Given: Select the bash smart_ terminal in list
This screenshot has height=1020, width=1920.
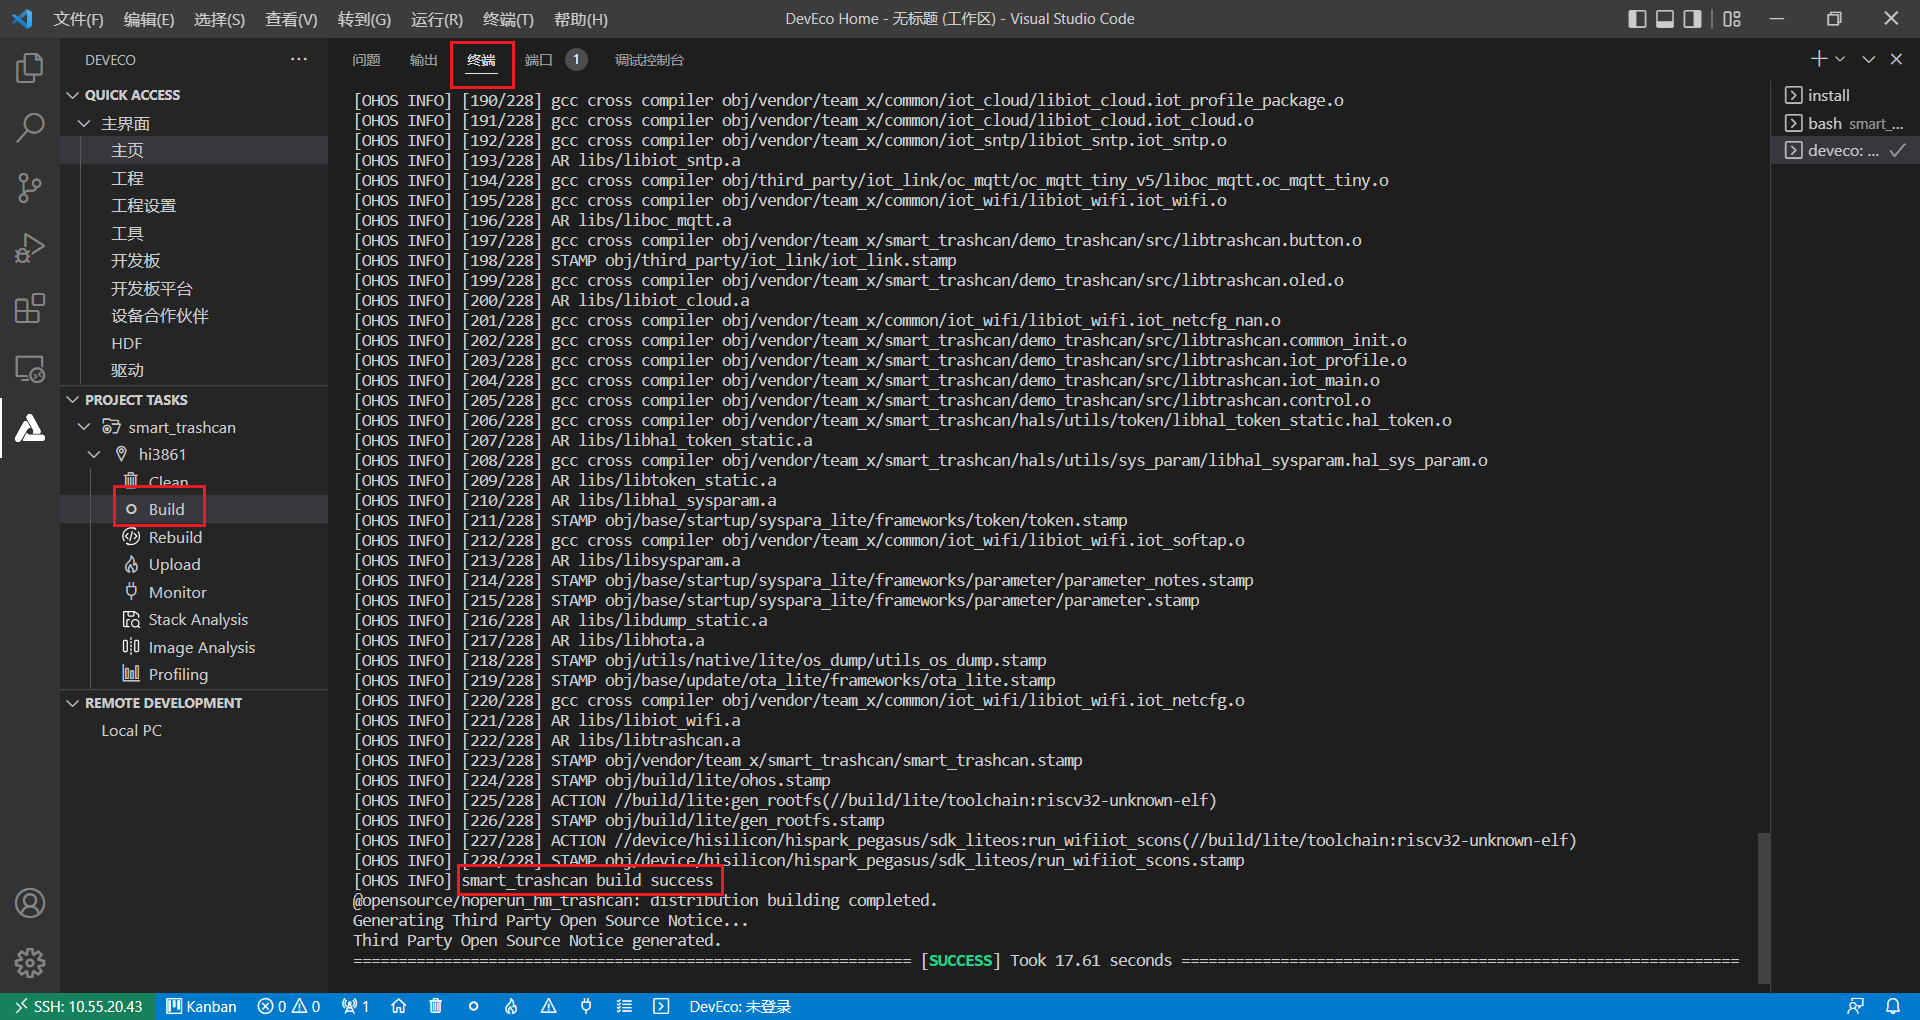Looking at the screenshot, I should pos(1845,123).
